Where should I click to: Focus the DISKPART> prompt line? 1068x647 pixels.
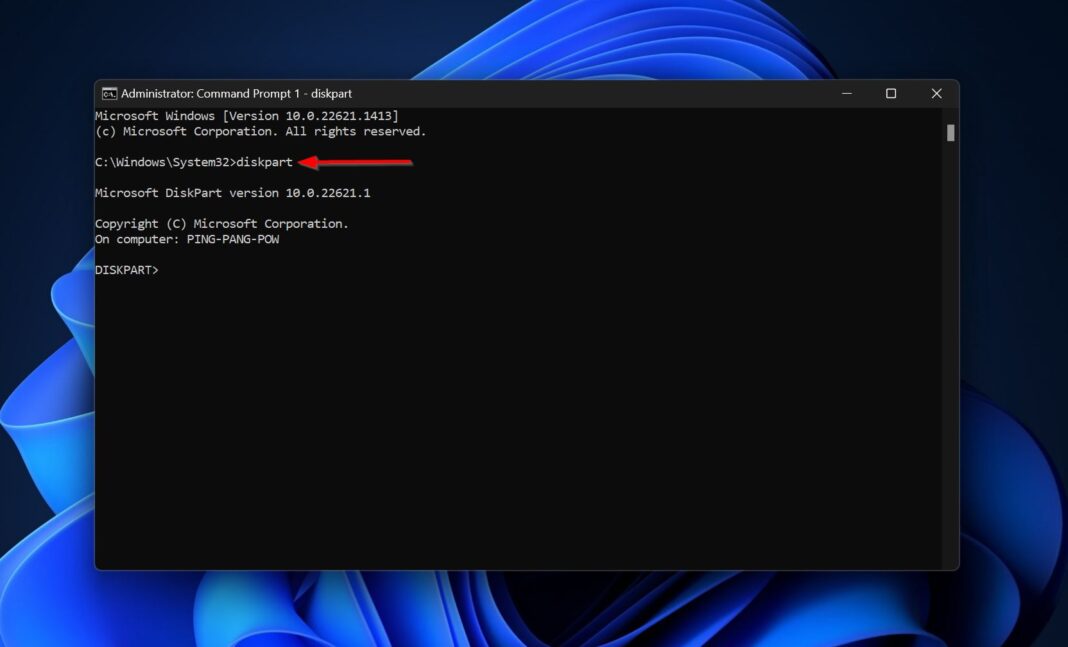click(127, 270)
